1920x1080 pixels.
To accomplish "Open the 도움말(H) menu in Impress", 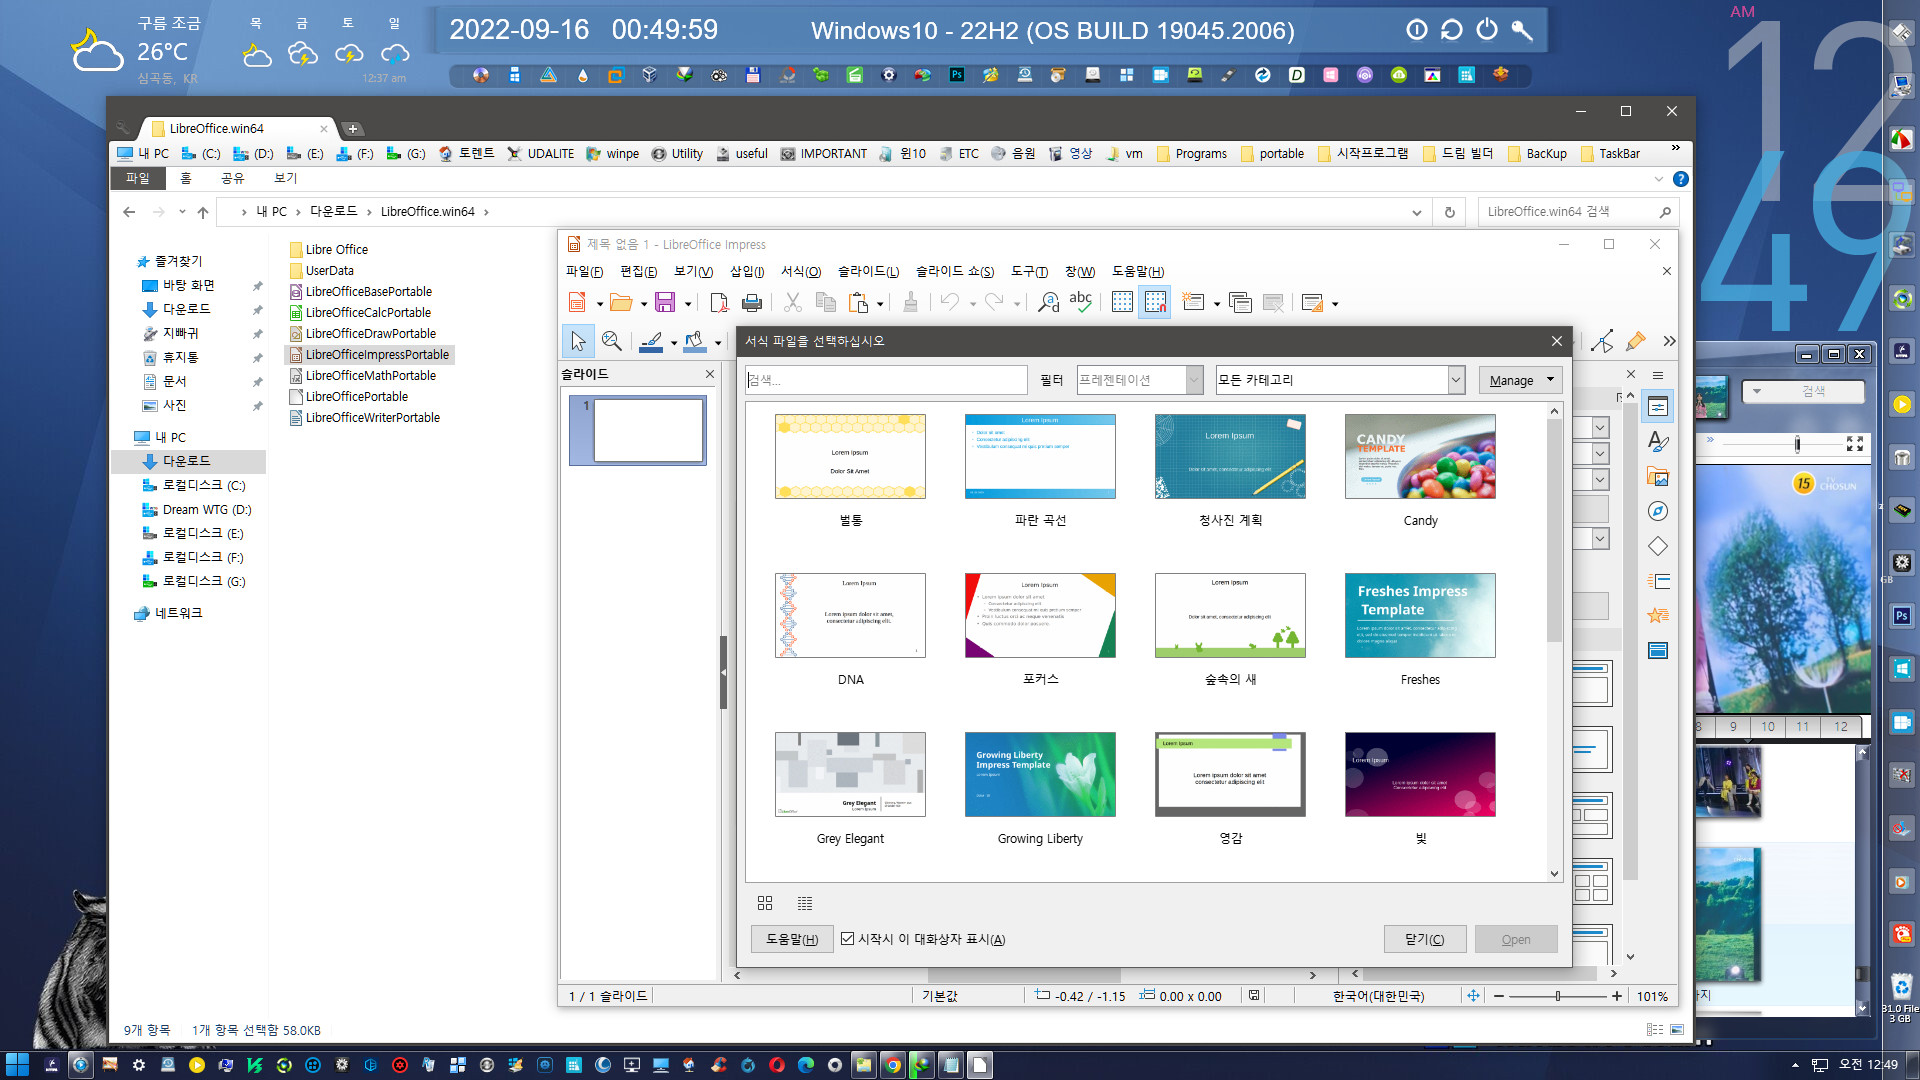I will (1138, 272).
